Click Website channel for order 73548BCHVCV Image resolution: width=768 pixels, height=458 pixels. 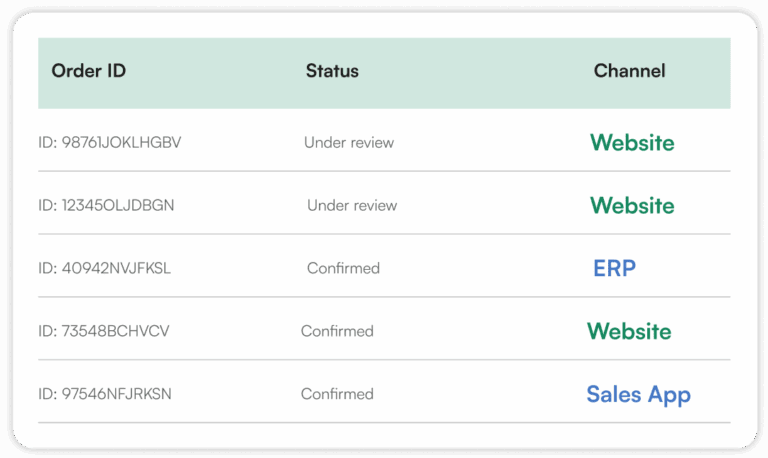click(x=629, y=331)
